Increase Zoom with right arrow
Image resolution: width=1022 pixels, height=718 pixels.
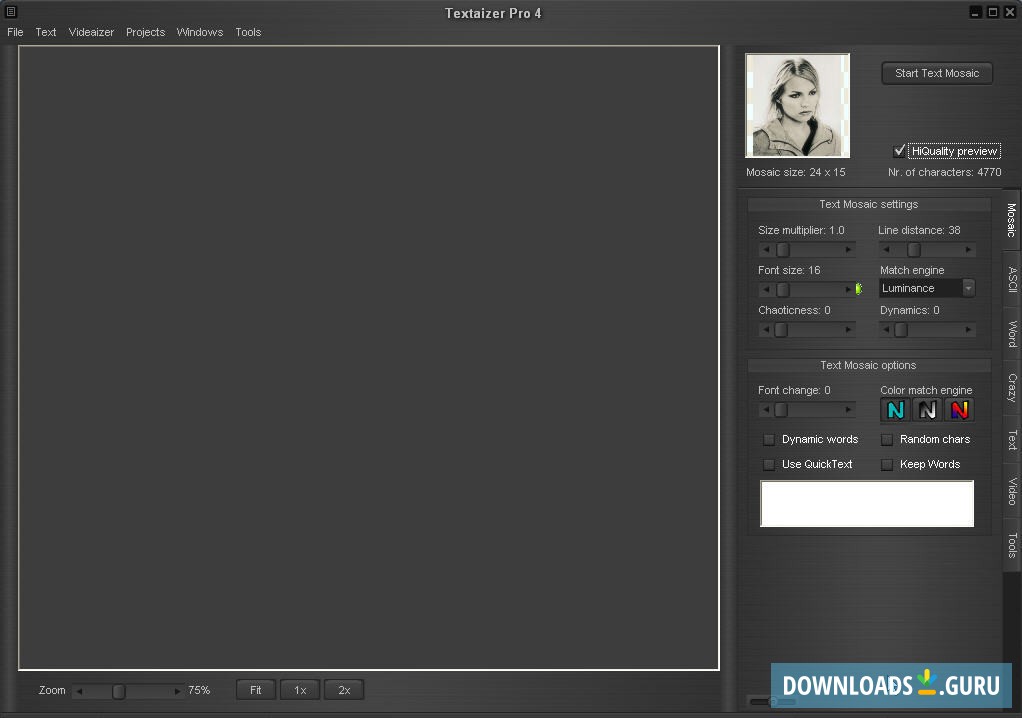point(177,691)
